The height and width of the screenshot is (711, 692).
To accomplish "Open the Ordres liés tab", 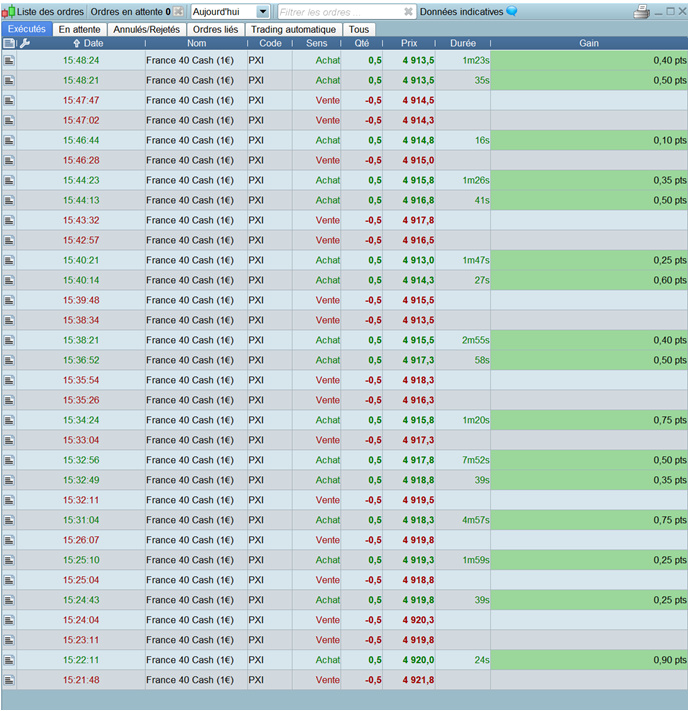I will tap(215, 29).
